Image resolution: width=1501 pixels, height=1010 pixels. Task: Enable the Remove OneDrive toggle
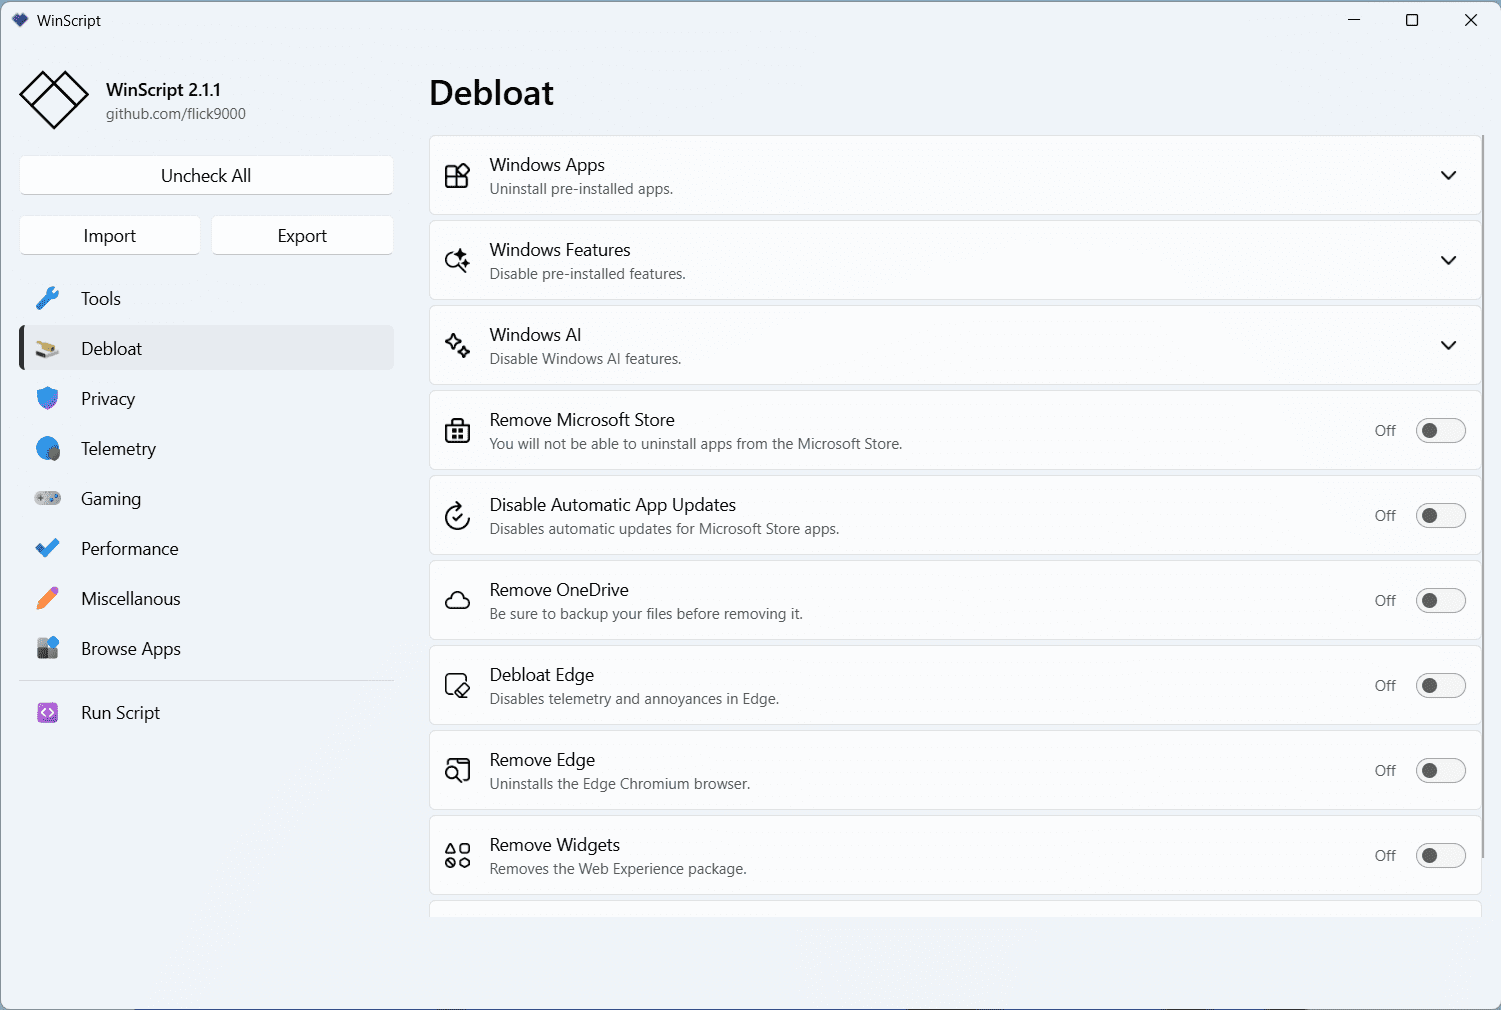[1440, 600]
